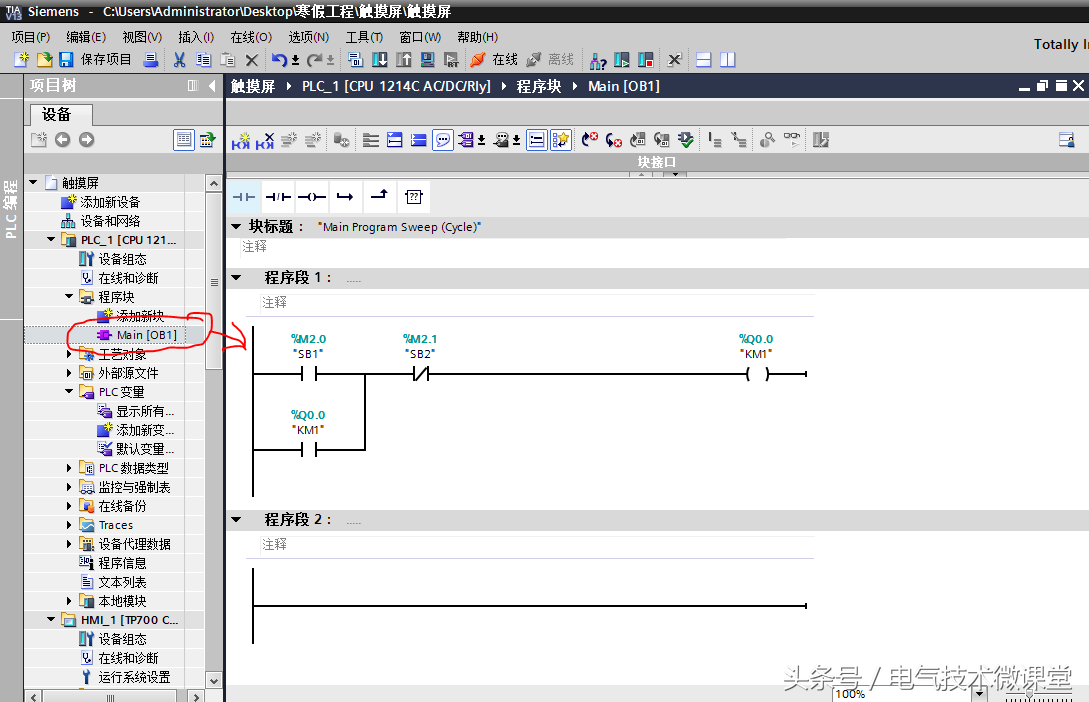Delete selection with the X toolbar icon
Viewport: 1089px width, 702px height.
pos(251,60)
